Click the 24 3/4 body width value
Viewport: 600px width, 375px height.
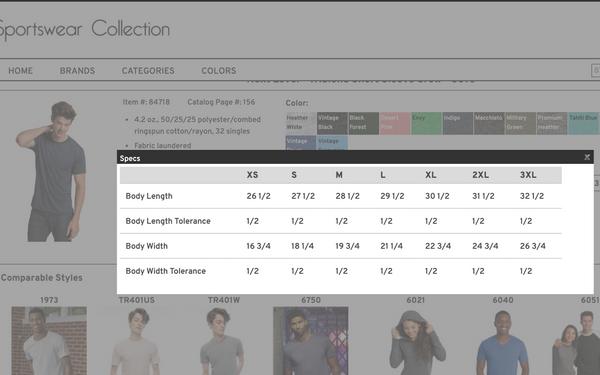[x=485, y=246]
